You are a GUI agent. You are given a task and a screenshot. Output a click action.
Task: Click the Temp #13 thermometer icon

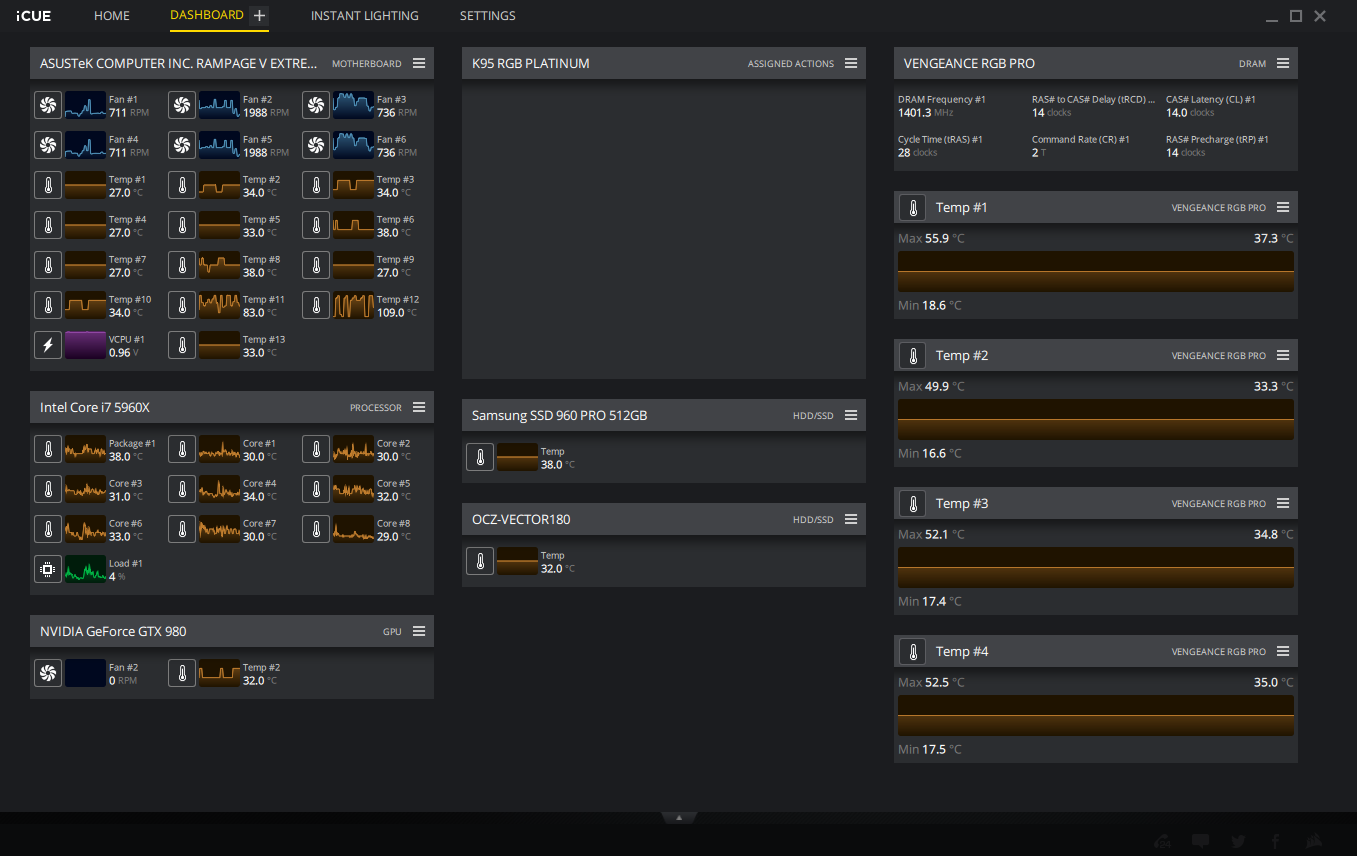(181, 346)
